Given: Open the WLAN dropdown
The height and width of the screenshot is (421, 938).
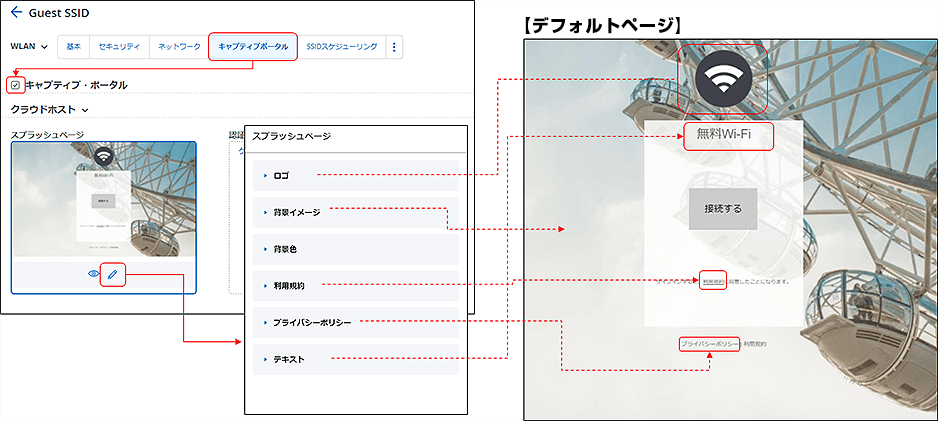Looking at the screenshot, I should pyautogui.click(x=29, y=47).
